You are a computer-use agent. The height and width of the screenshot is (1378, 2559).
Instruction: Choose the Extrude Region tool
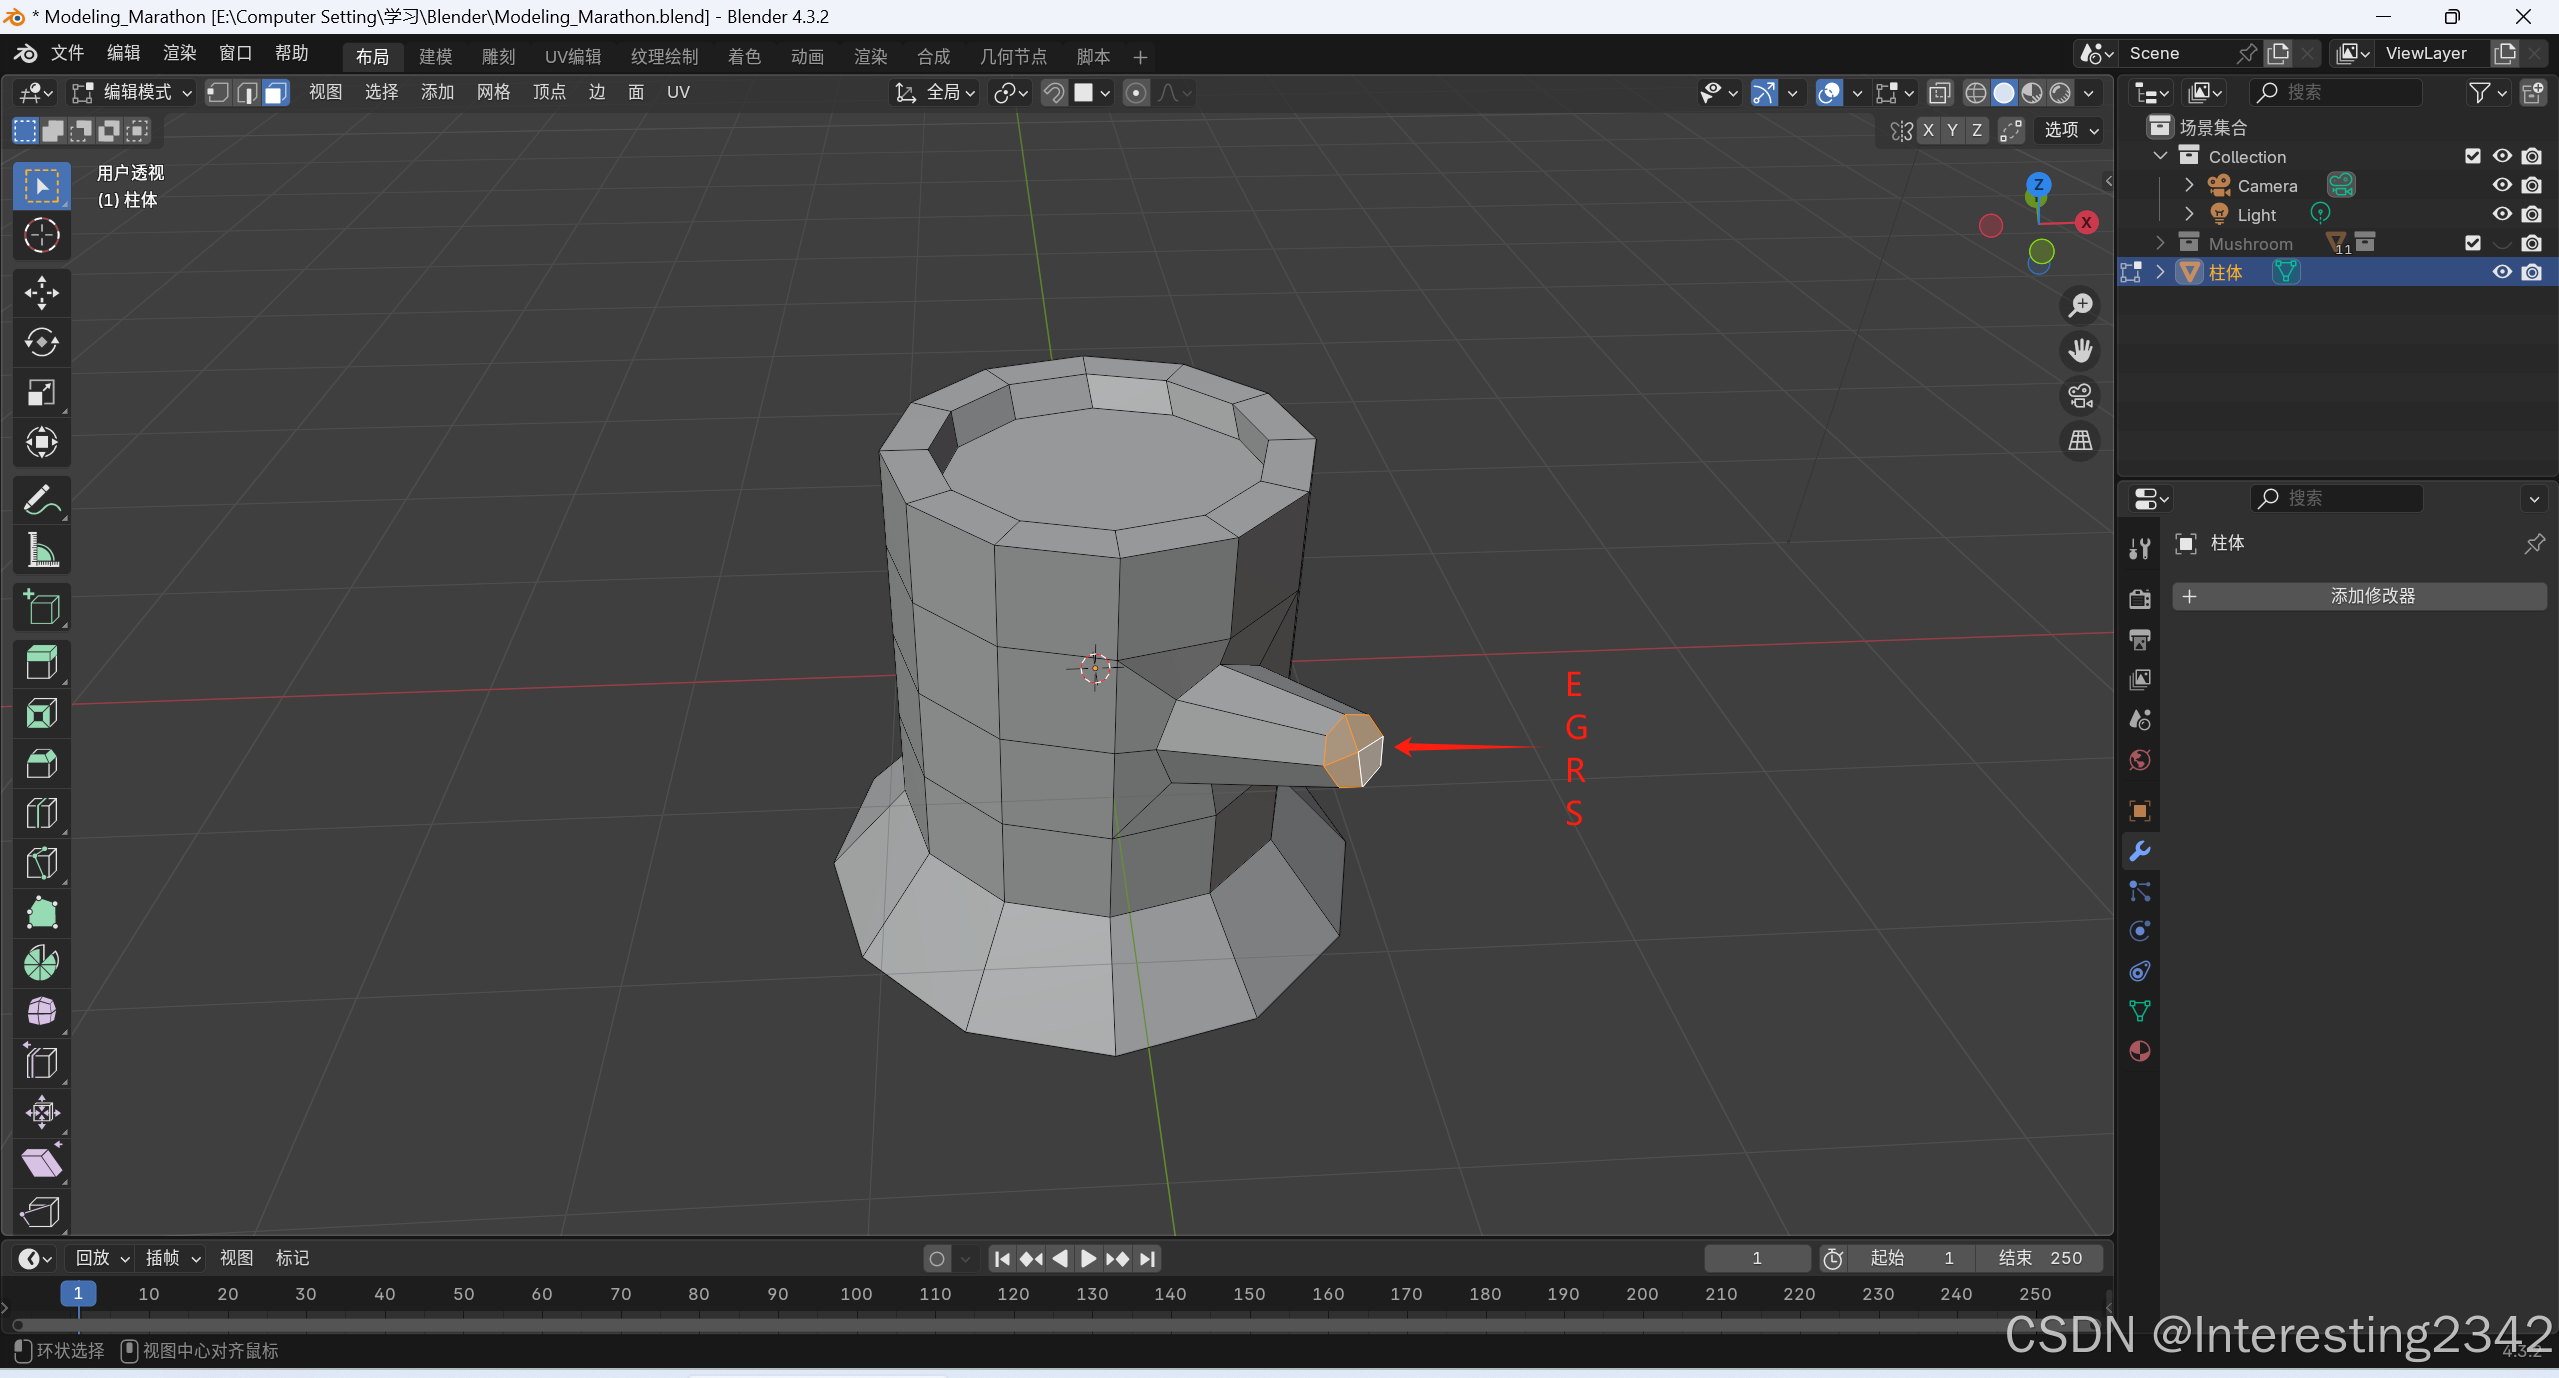tap(41, 663)
